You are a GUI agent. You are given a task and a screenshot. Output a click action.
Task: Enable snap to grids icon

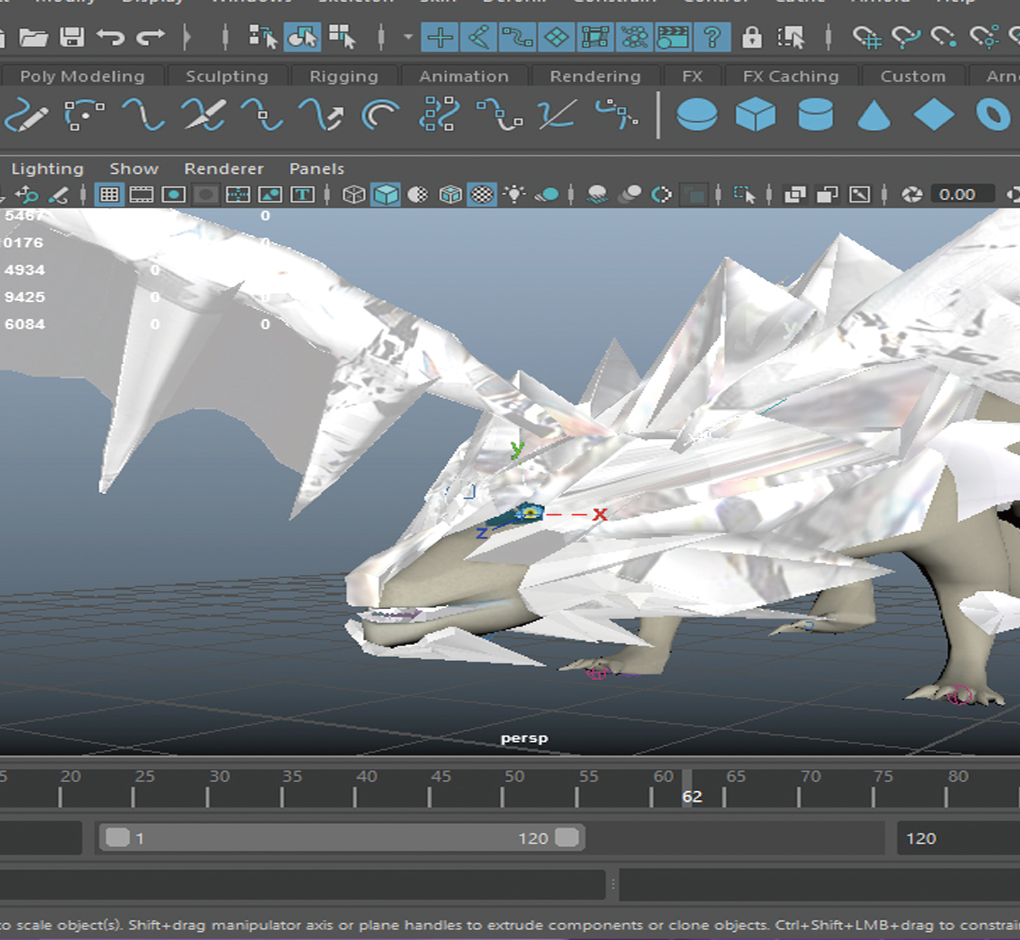pyautogui.click(x=867, y=37)
